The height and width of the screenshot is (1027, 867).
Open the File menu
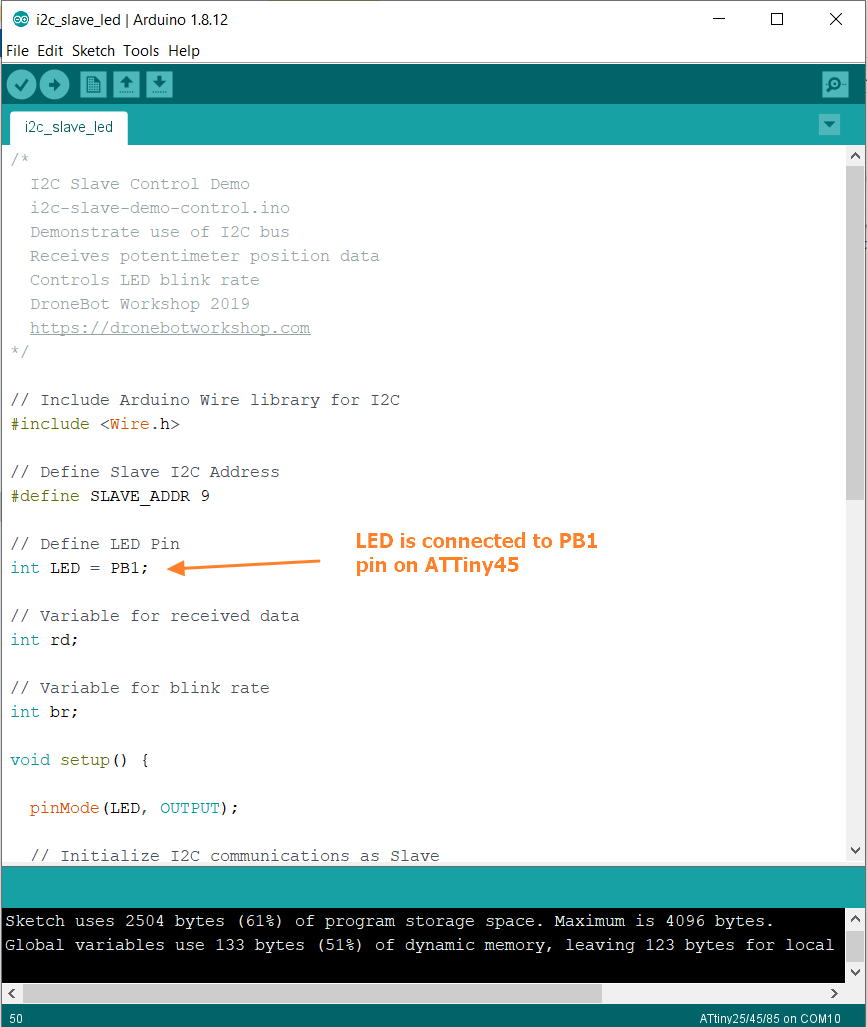(17, 51)
